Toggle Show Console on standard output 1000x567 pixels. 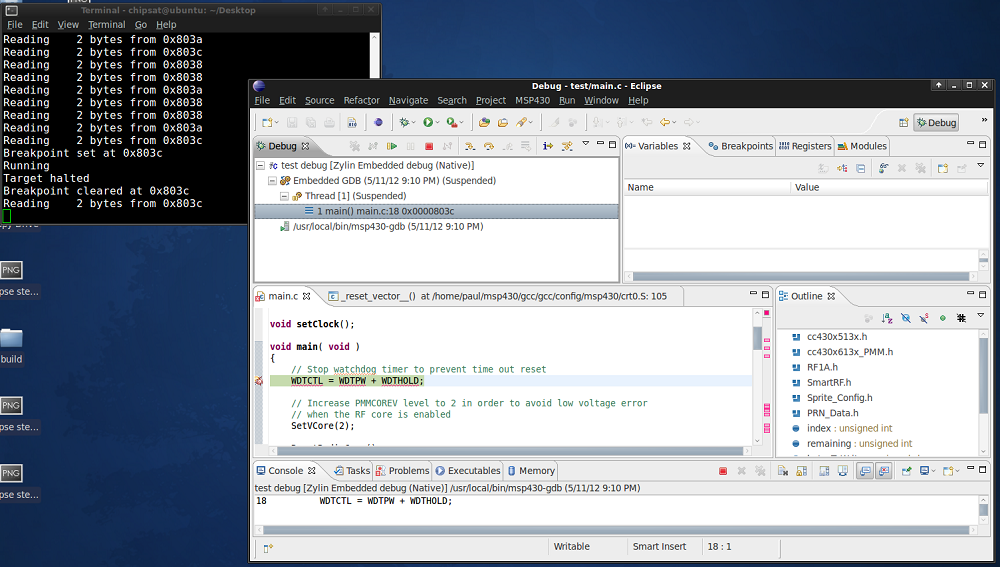coord(865,471)
